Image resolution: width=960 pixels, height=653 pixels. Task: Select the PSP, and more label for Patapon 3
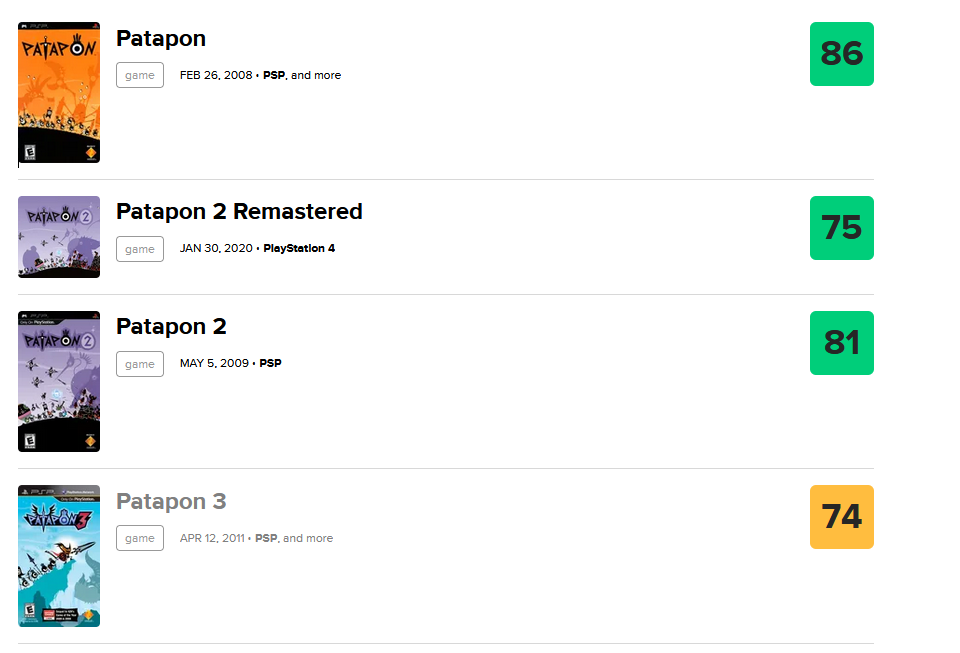click(x=294, y=538)
